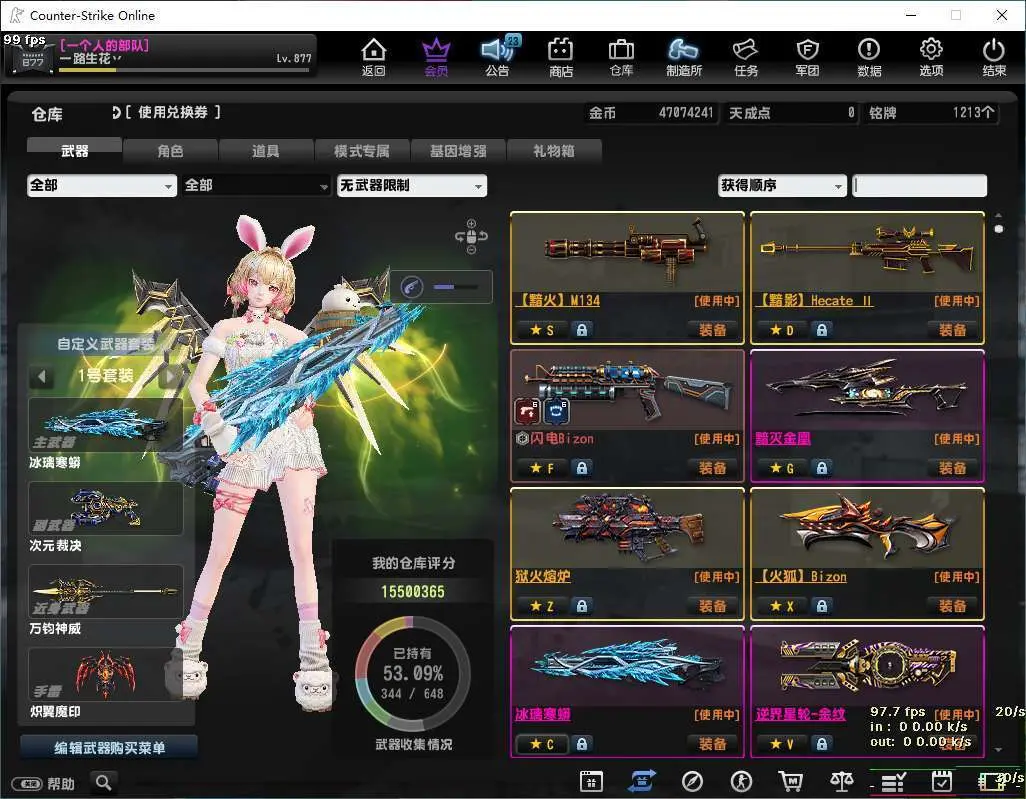Toggle the 帮助 help switch

click(x=27, y=783)
